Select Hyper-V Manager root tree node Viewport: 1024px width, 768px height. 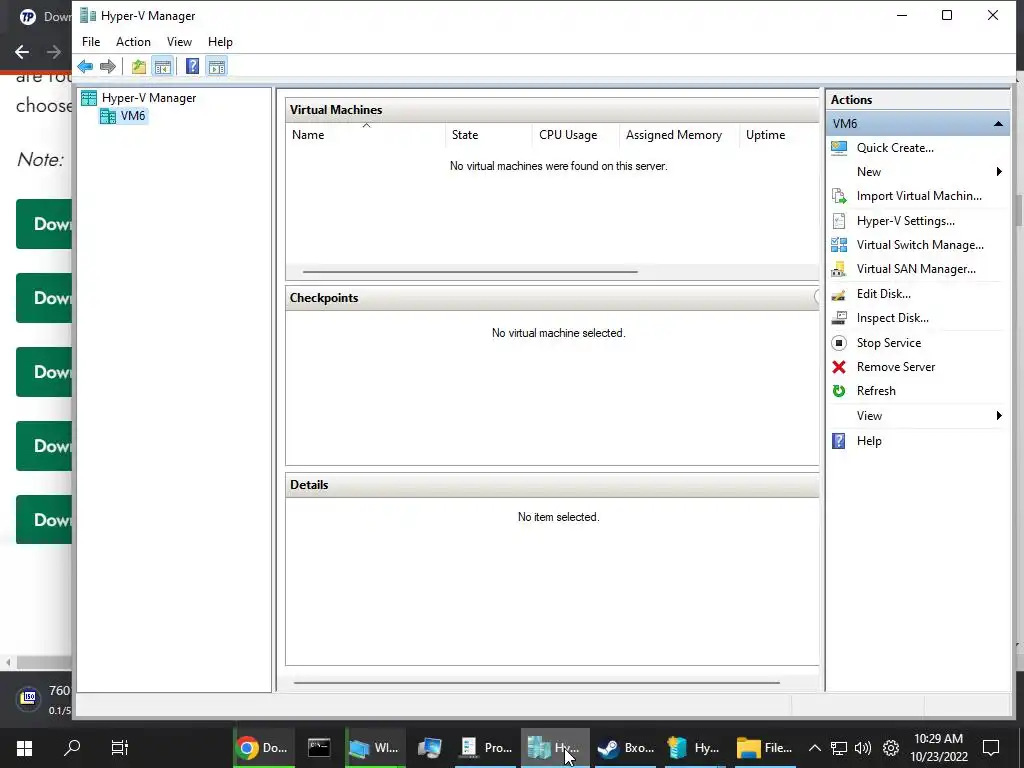[x=149, y=98]
